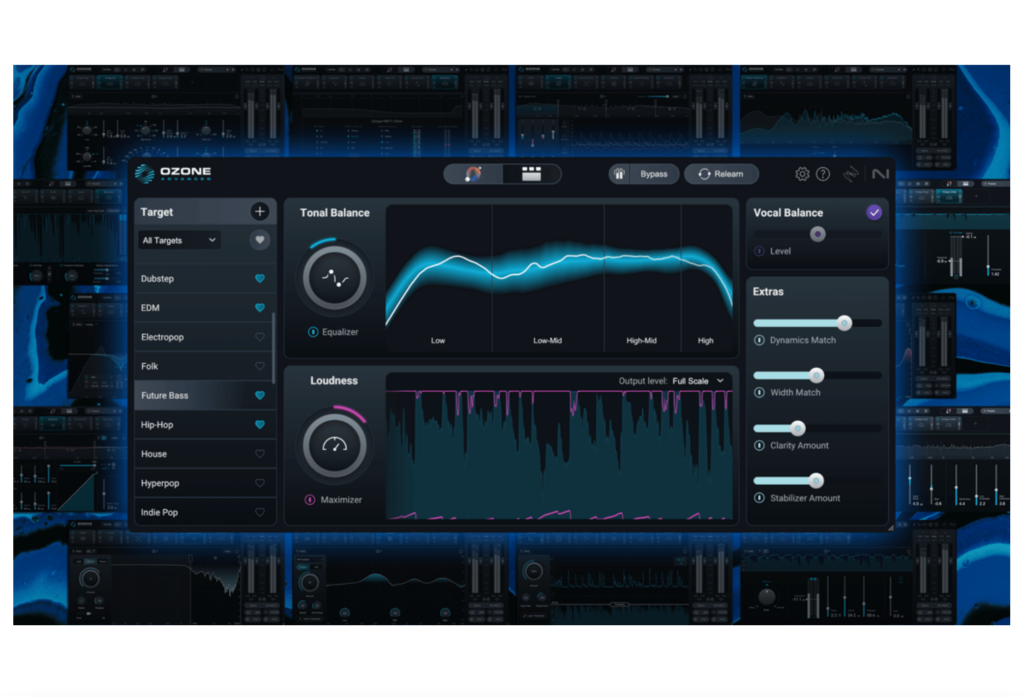Favorite the Folk target heart
Viewport: 1024px width, 697px height.
[x=259, y=366]
